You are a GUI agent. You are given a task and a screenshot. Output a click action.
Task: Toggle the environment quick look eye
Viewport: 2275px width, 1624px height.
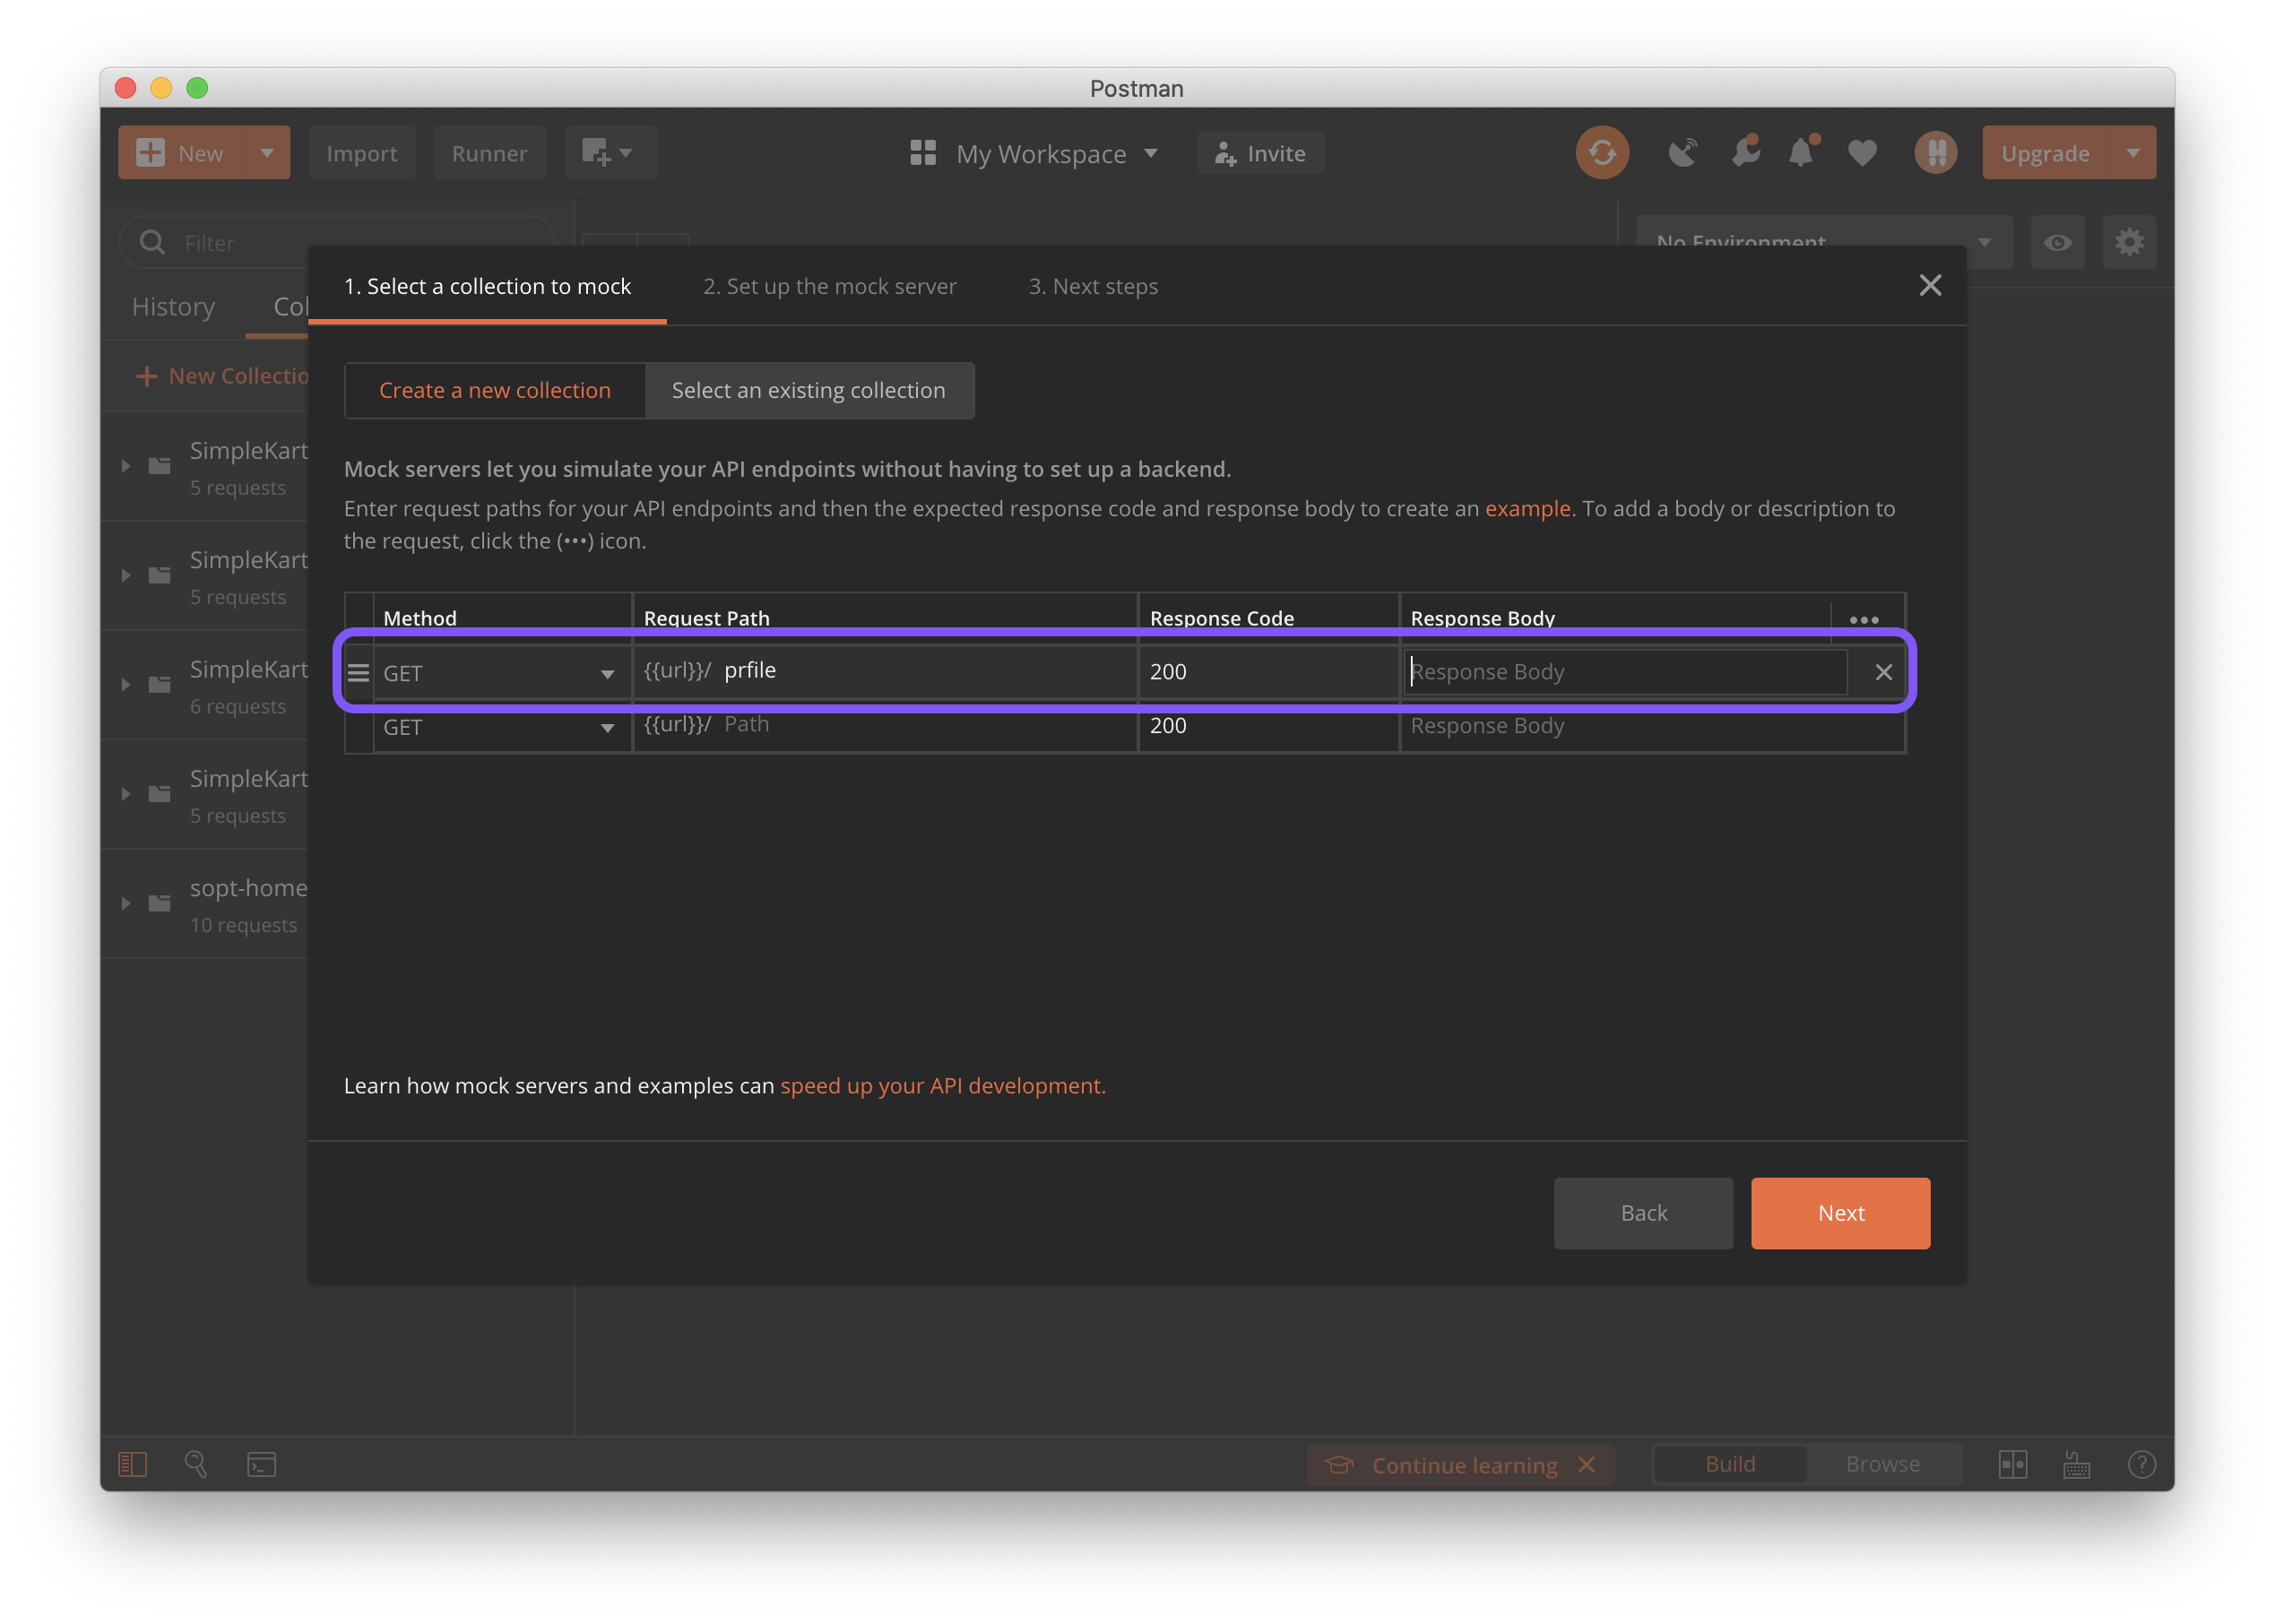pos(2057,243)
